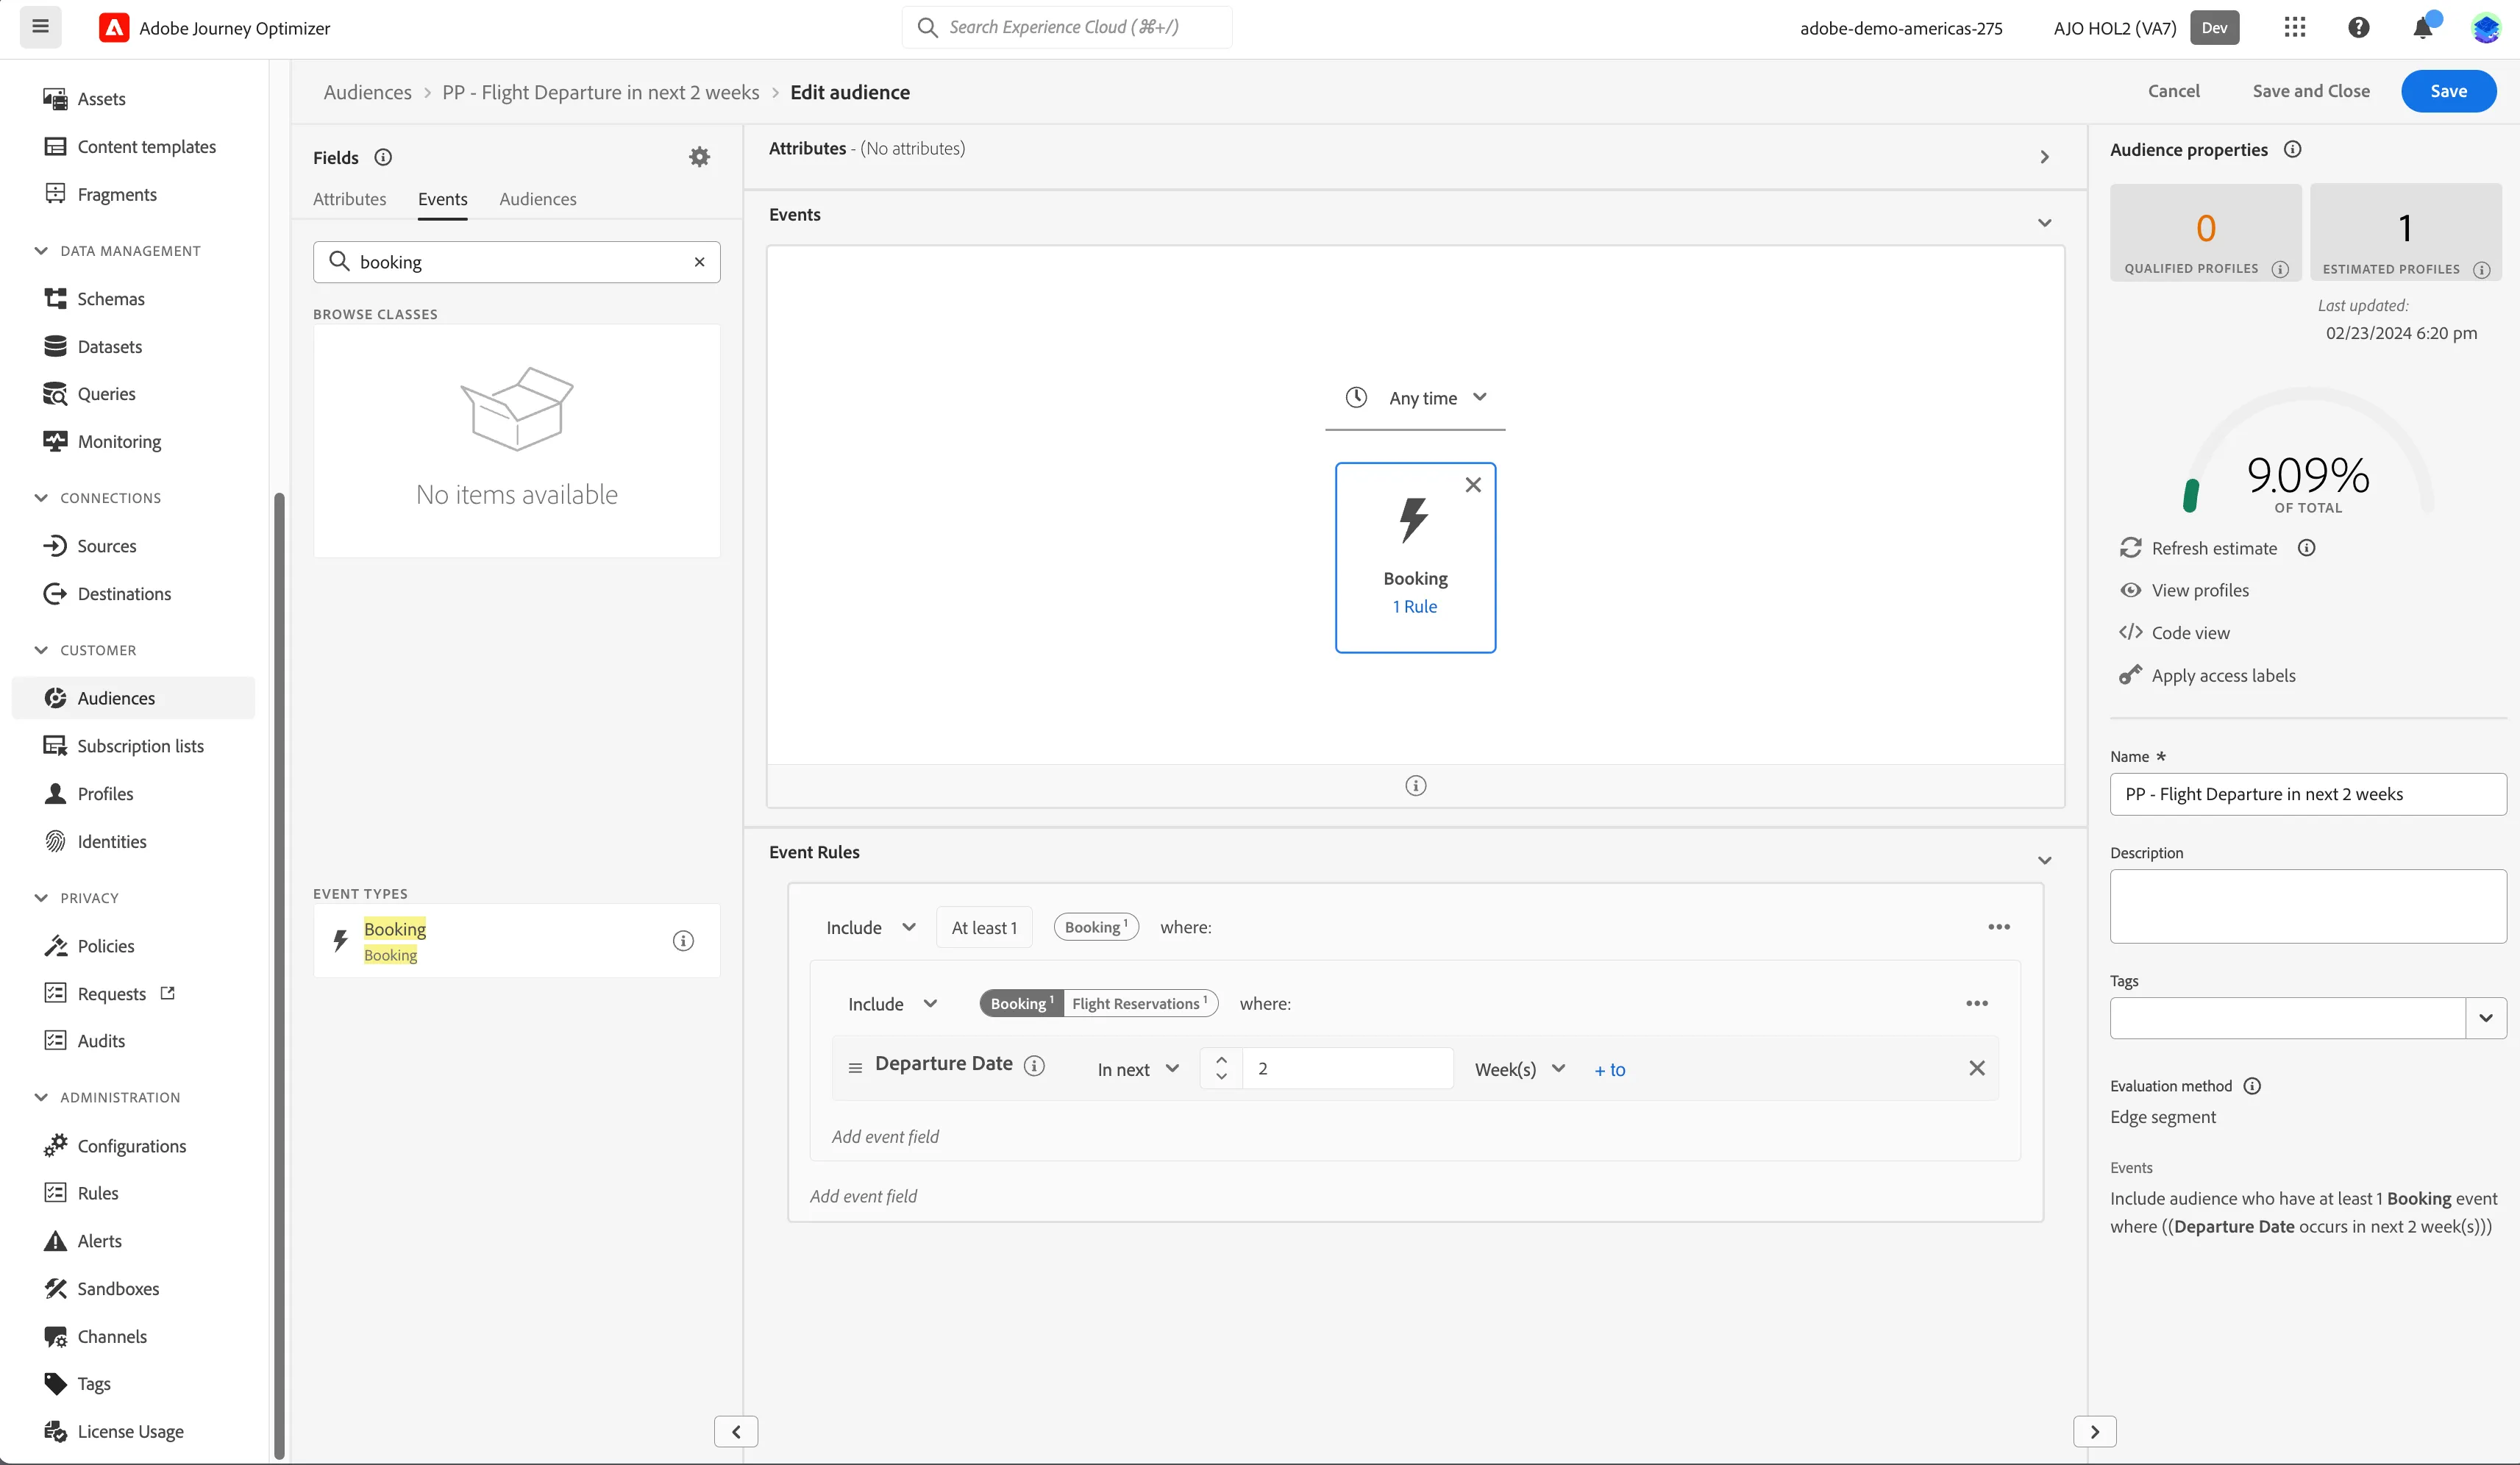Image resolution: width=2520 pixels, height=1465 pixels.
Task: Click the Description text area
Action: pyautogui.click(x=2307, y=906)
